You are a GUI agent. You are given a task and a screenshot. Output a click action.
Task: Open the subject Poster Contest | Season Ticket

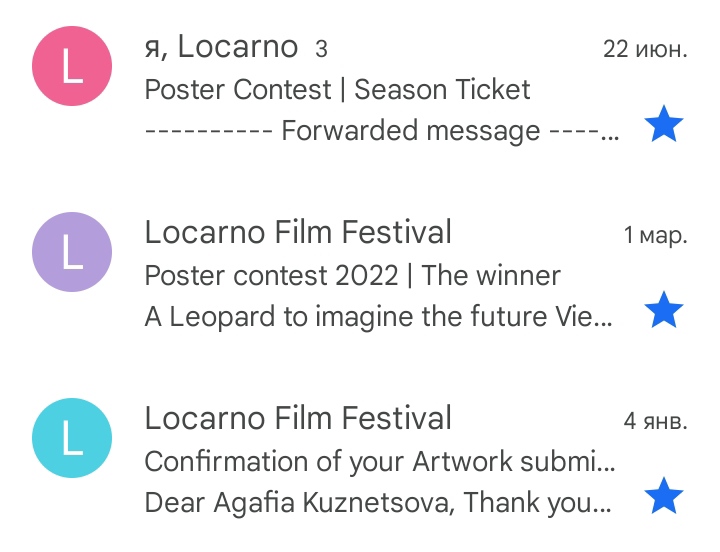point(338,89)
